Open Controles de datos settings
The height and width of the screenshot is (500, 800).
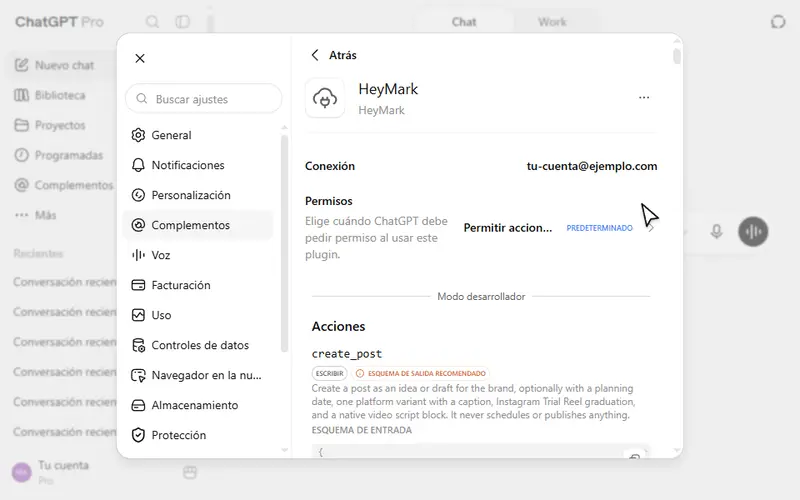click(198, 345)
